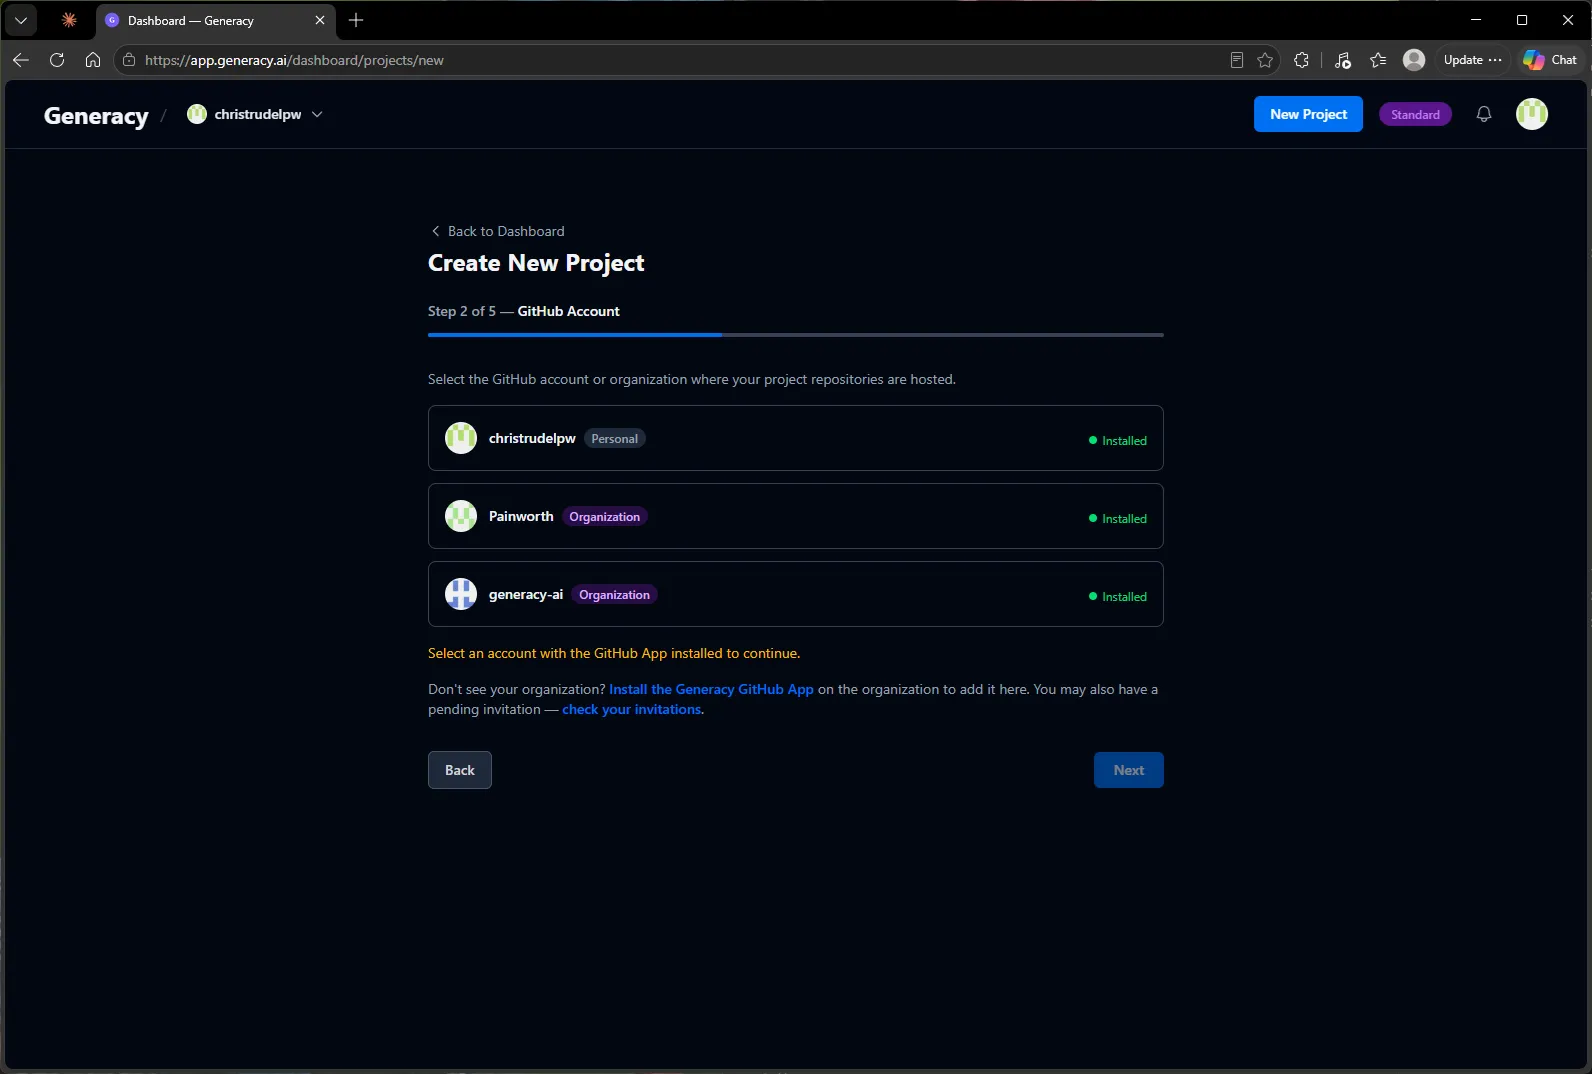1592x1074 pixels.
Task: Open the browser extensions puzzle icon
Action: 1301,60
